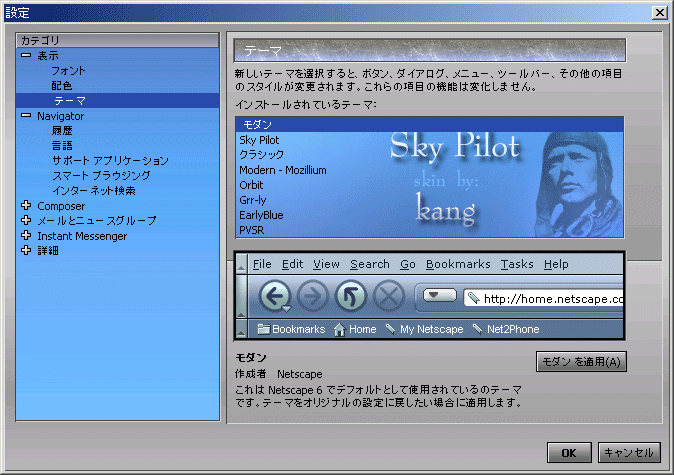Select the EarlyBlue theme
The image size is (674, 475).
click(x=261, y=215)
